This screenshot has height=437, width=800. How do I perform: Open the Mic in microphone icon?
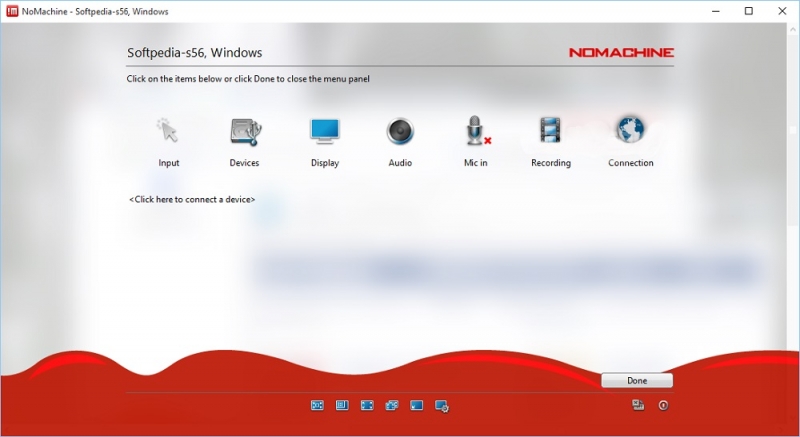[477, 131]
